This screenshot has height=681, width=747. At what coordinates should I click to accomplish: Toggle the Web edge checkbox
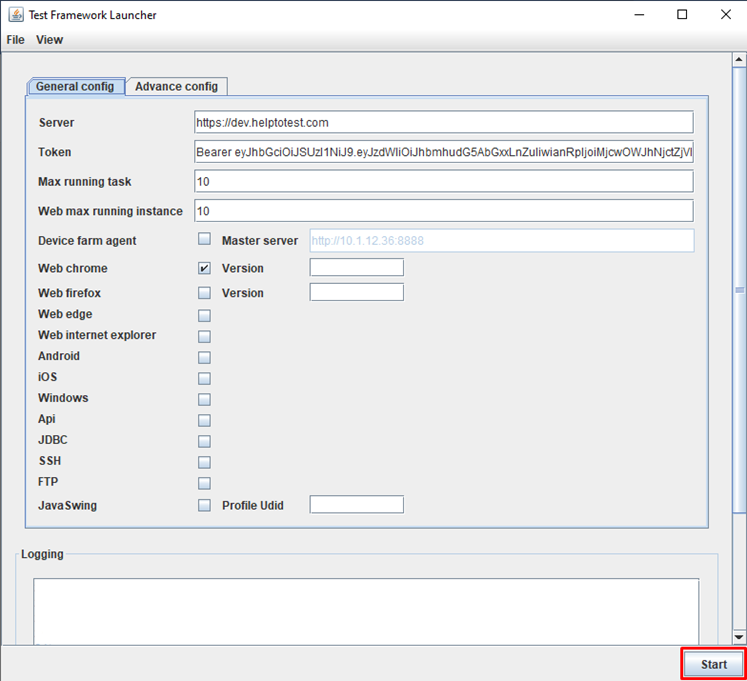204,315
